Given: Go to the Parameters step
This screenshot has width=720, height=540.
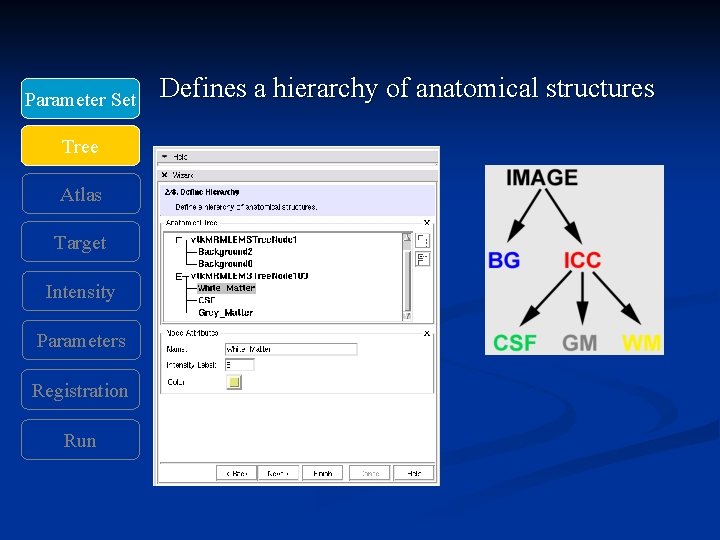Looking at the screenshot, I should pyautogui.click(x=81, y=340).
